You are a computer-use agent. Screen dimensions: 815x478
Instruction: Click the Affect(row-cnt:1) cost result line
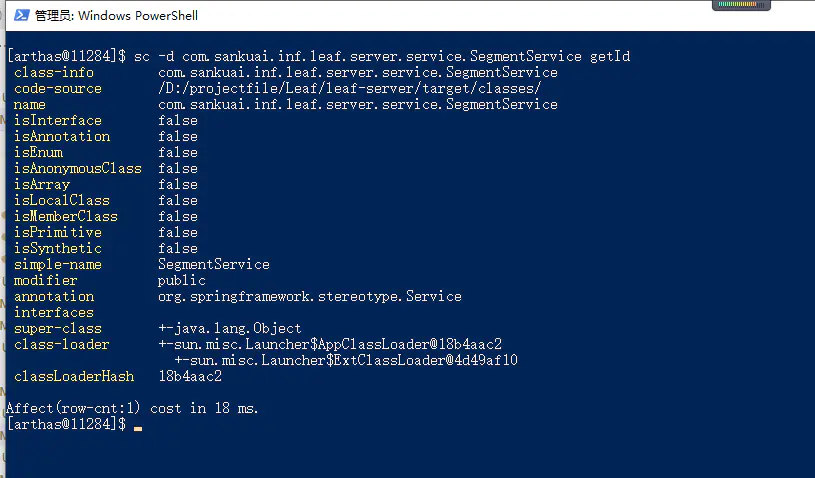coord(132,408)
